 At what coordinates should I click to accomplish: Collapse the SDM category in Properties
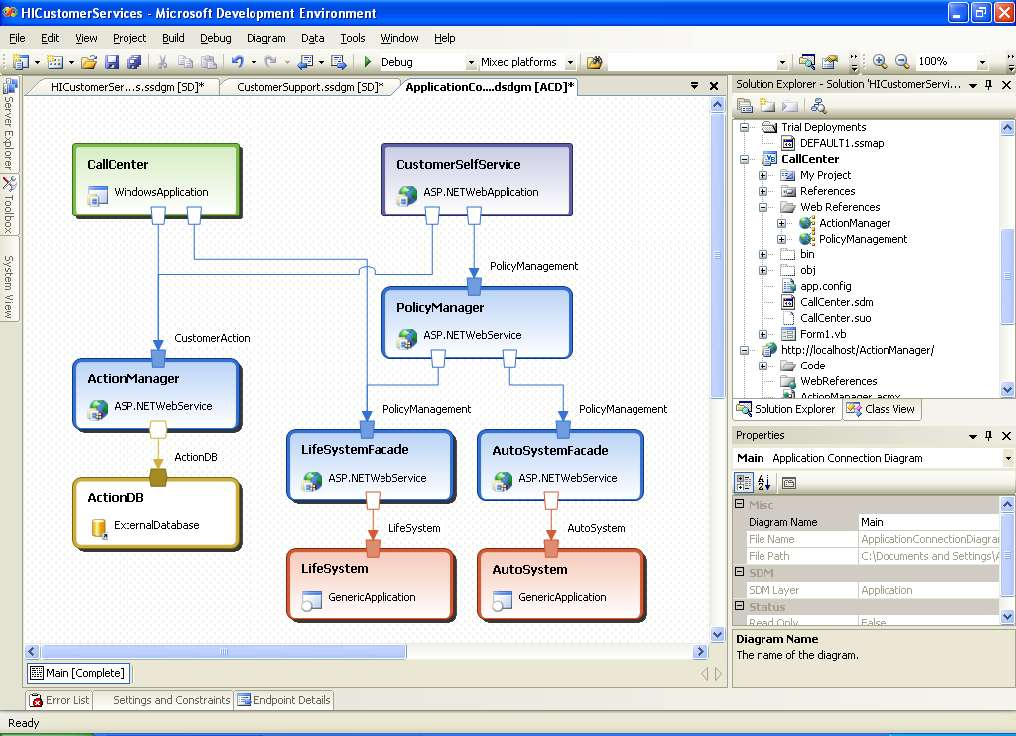click(739, 571)
